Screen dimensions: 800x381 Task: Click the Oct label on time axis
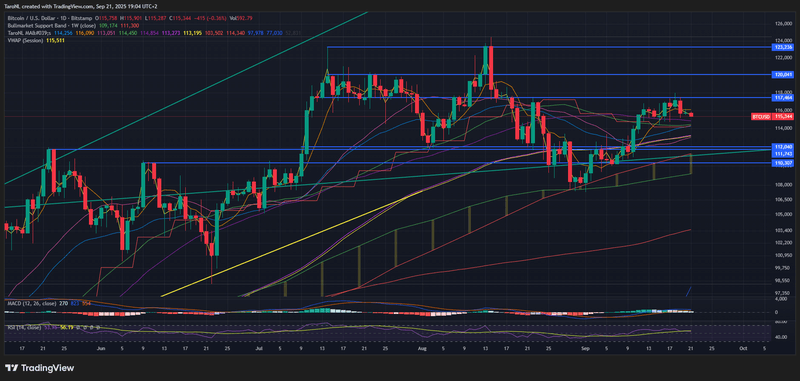743,347
